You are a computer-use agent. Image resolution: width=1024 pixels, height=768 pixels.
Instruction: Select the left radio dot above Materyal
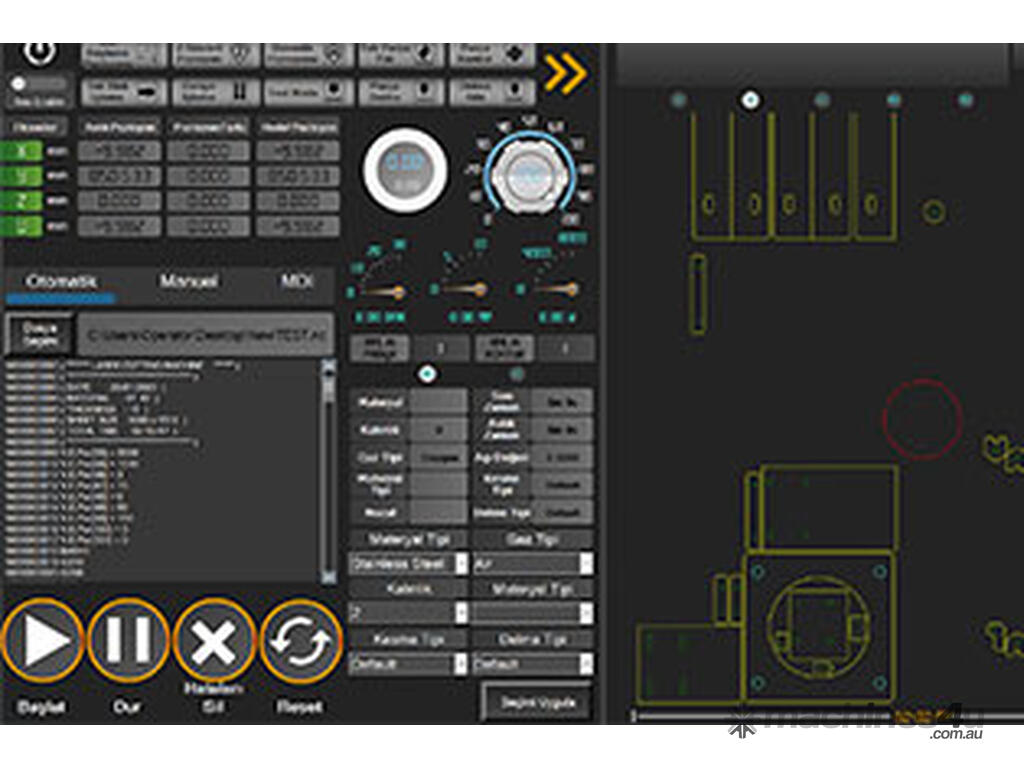(x=427, y=374)
